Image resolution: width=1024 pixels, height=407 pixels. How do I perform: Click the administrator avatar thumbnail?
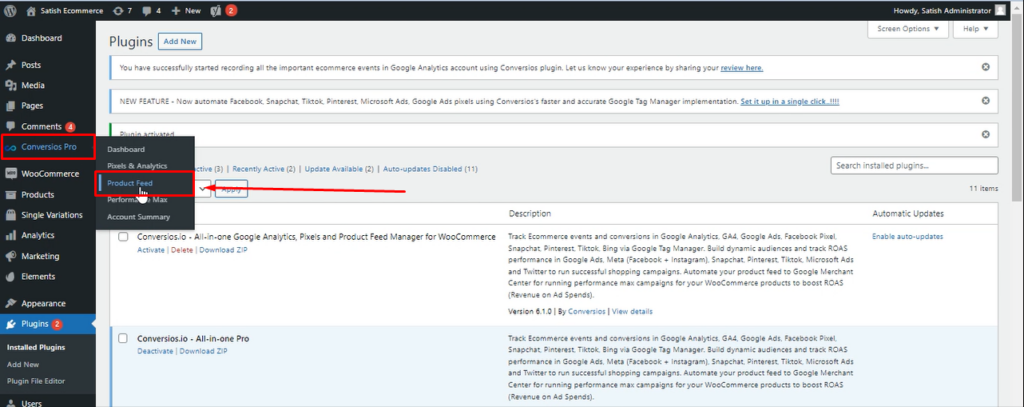point(1000,10)
